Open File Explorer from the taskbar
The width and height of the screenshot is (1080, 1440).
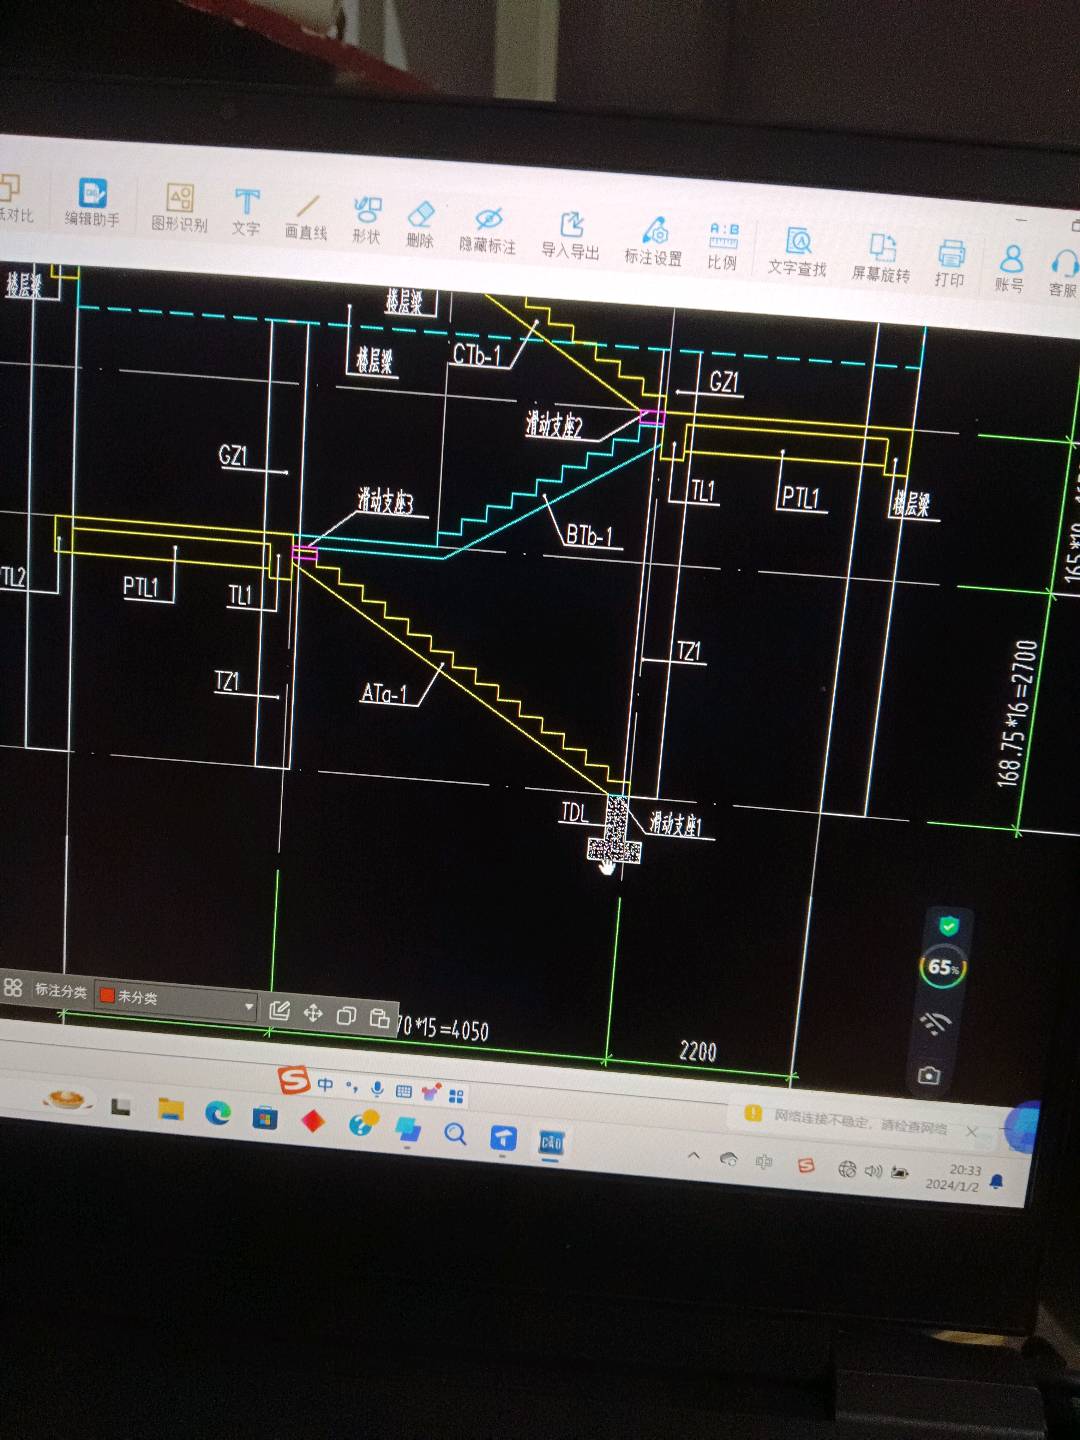pyautogui.click(x=171, y=1108)
